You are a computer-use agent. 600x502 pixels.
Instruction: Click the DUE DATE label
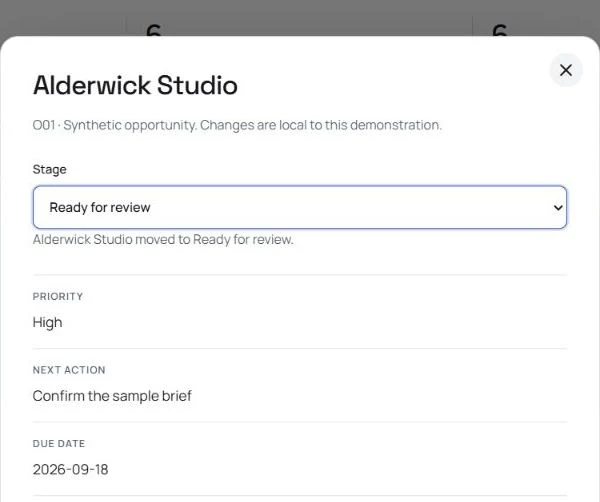(x=59, y=443)
